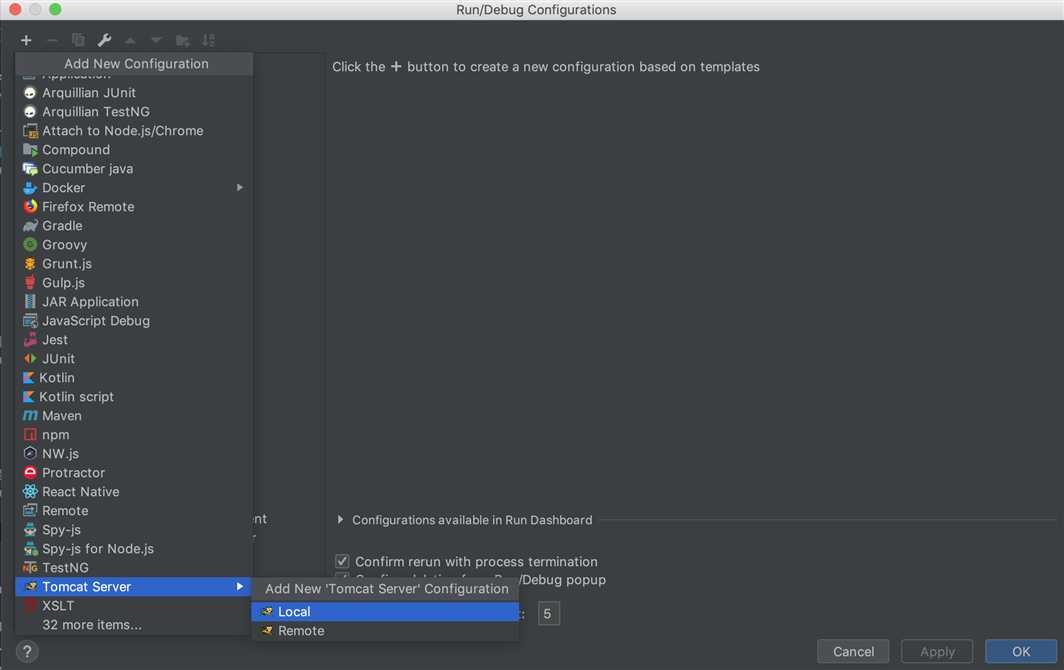This screenshot has height=670, width=1064.
Task: Select the React Native atom icon
Action: pyautogui.click(x=30, y=491)
